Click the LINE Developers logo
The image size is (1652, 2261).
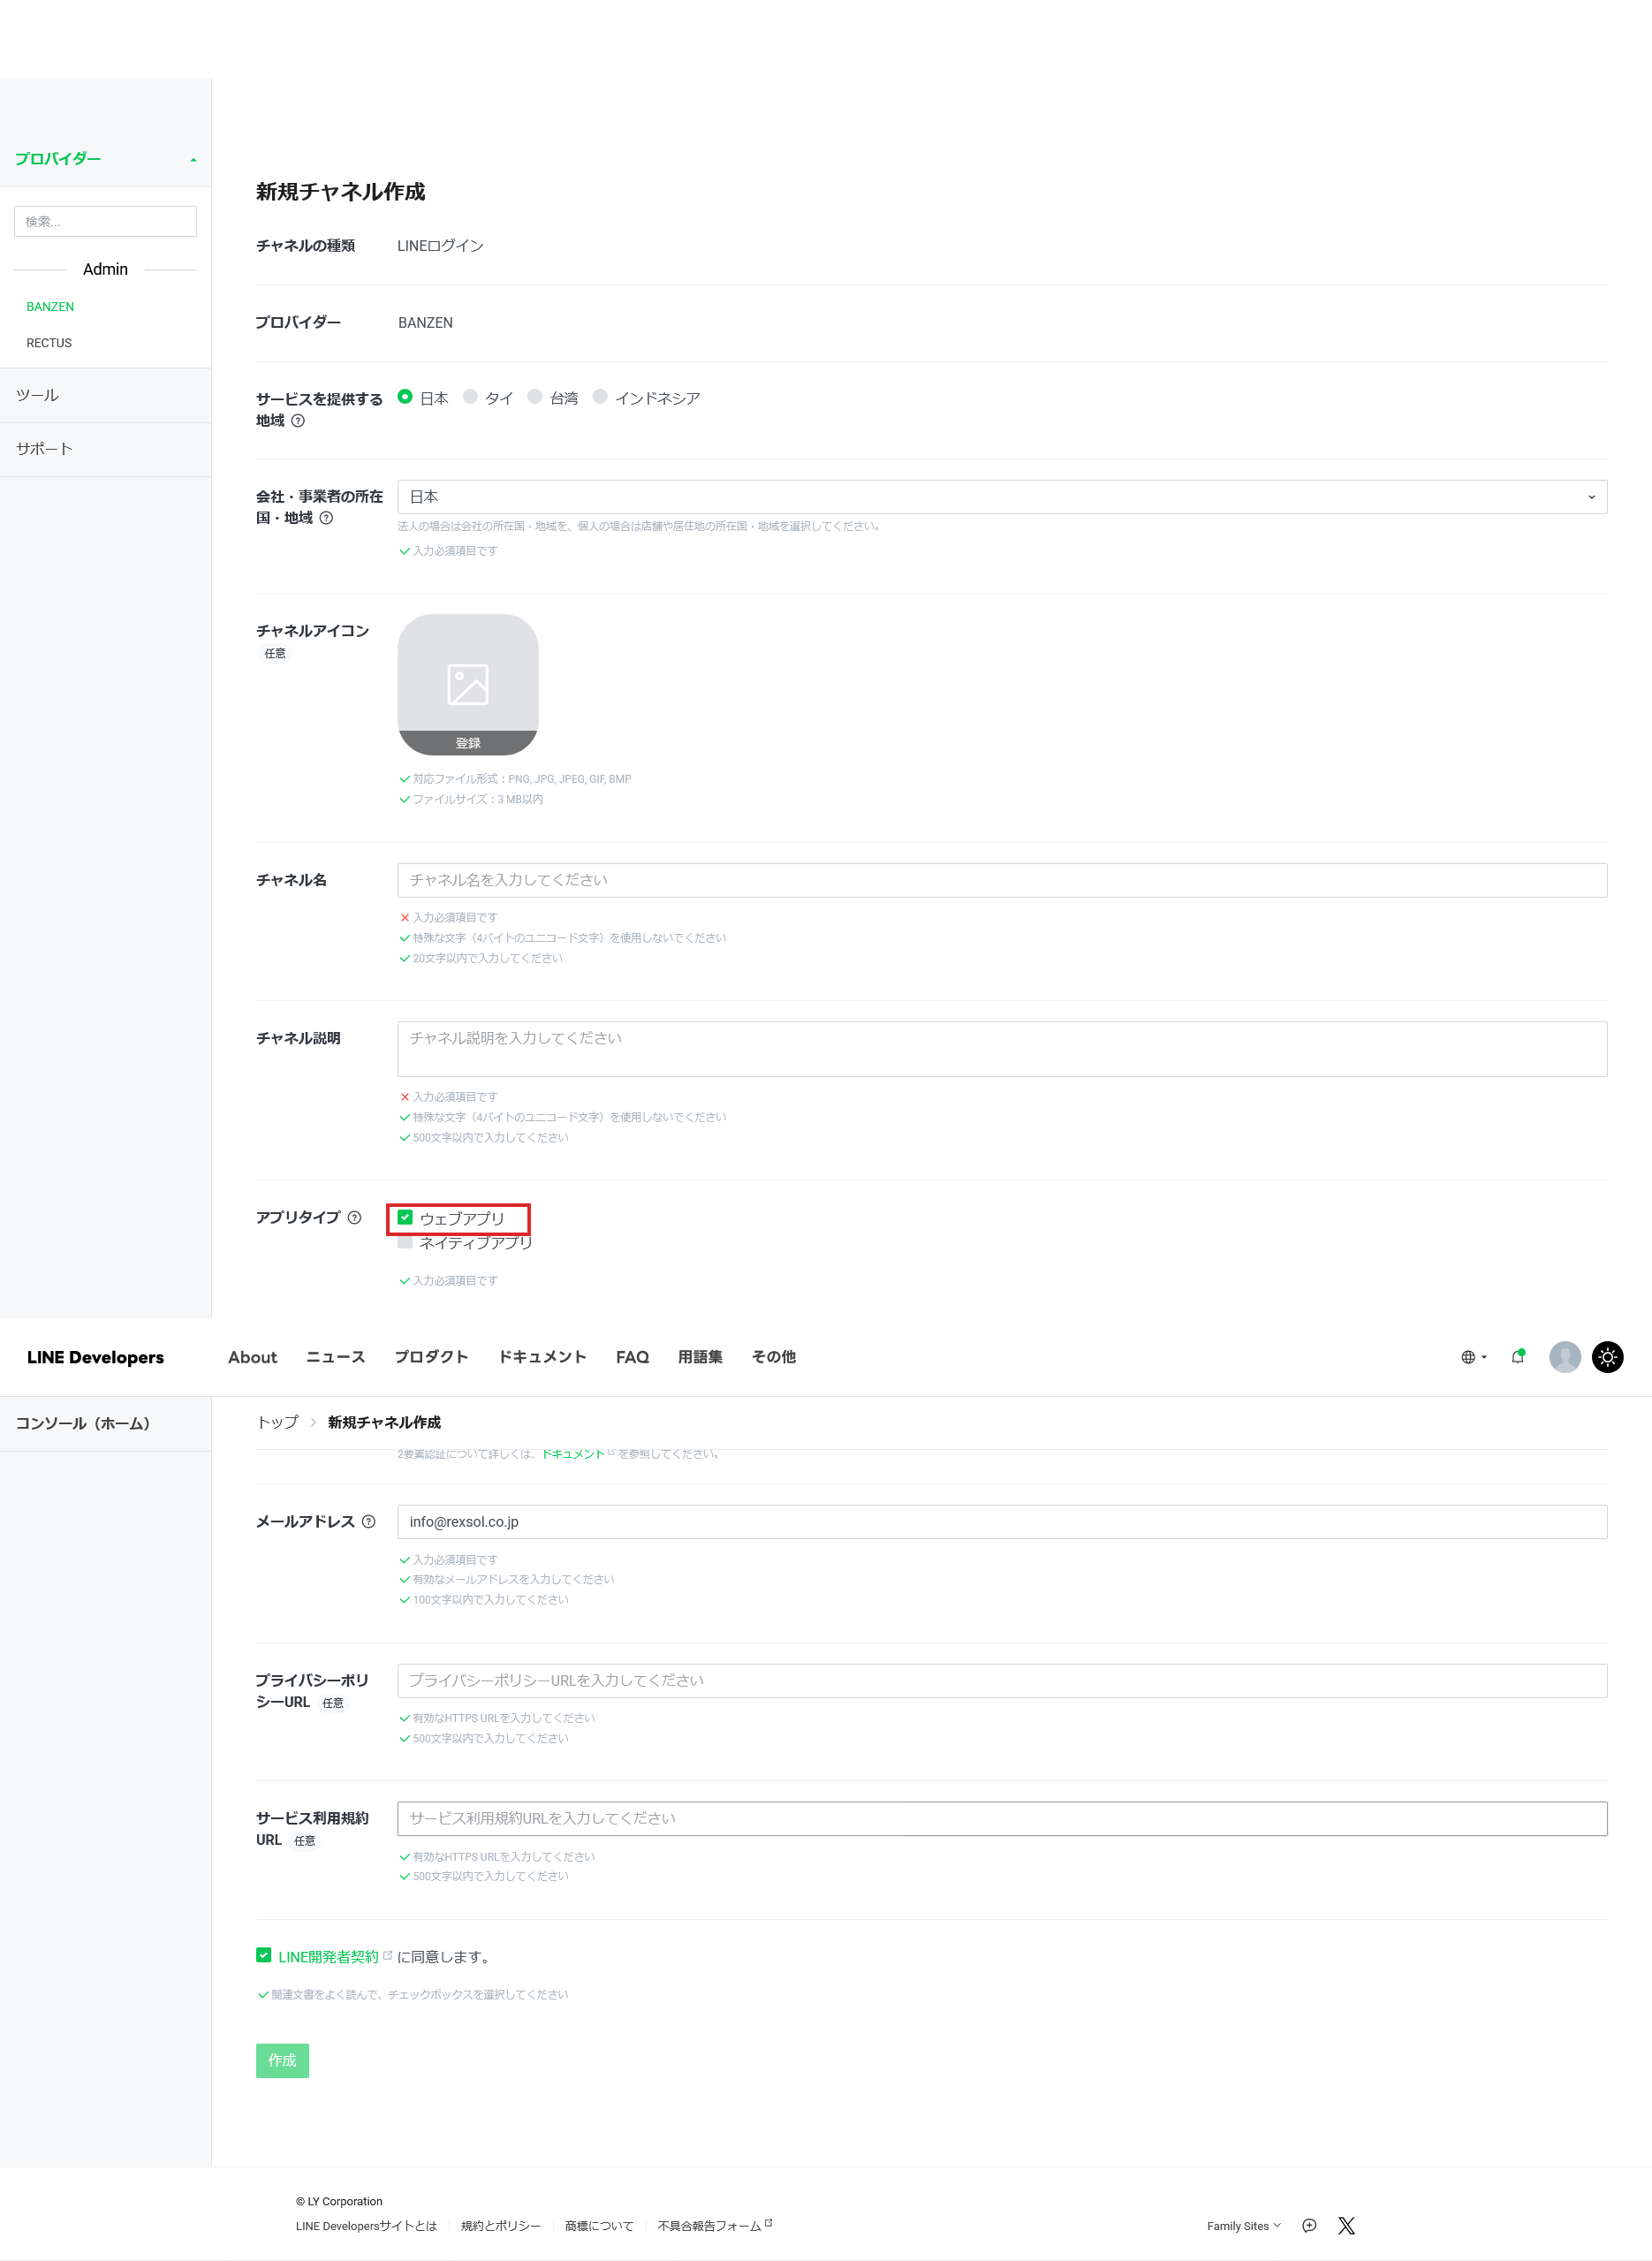pos(95,1357)
